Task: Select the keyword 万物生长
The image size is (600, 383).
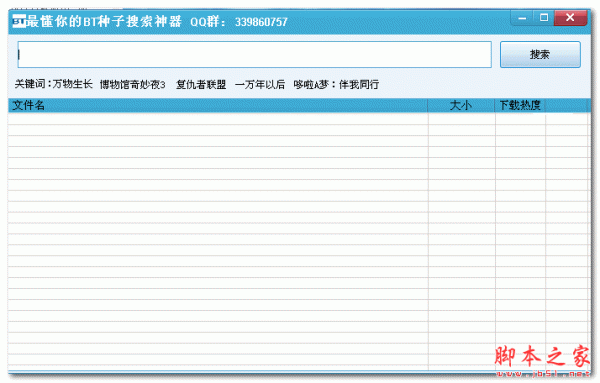Action: click(x=72, y=84)
